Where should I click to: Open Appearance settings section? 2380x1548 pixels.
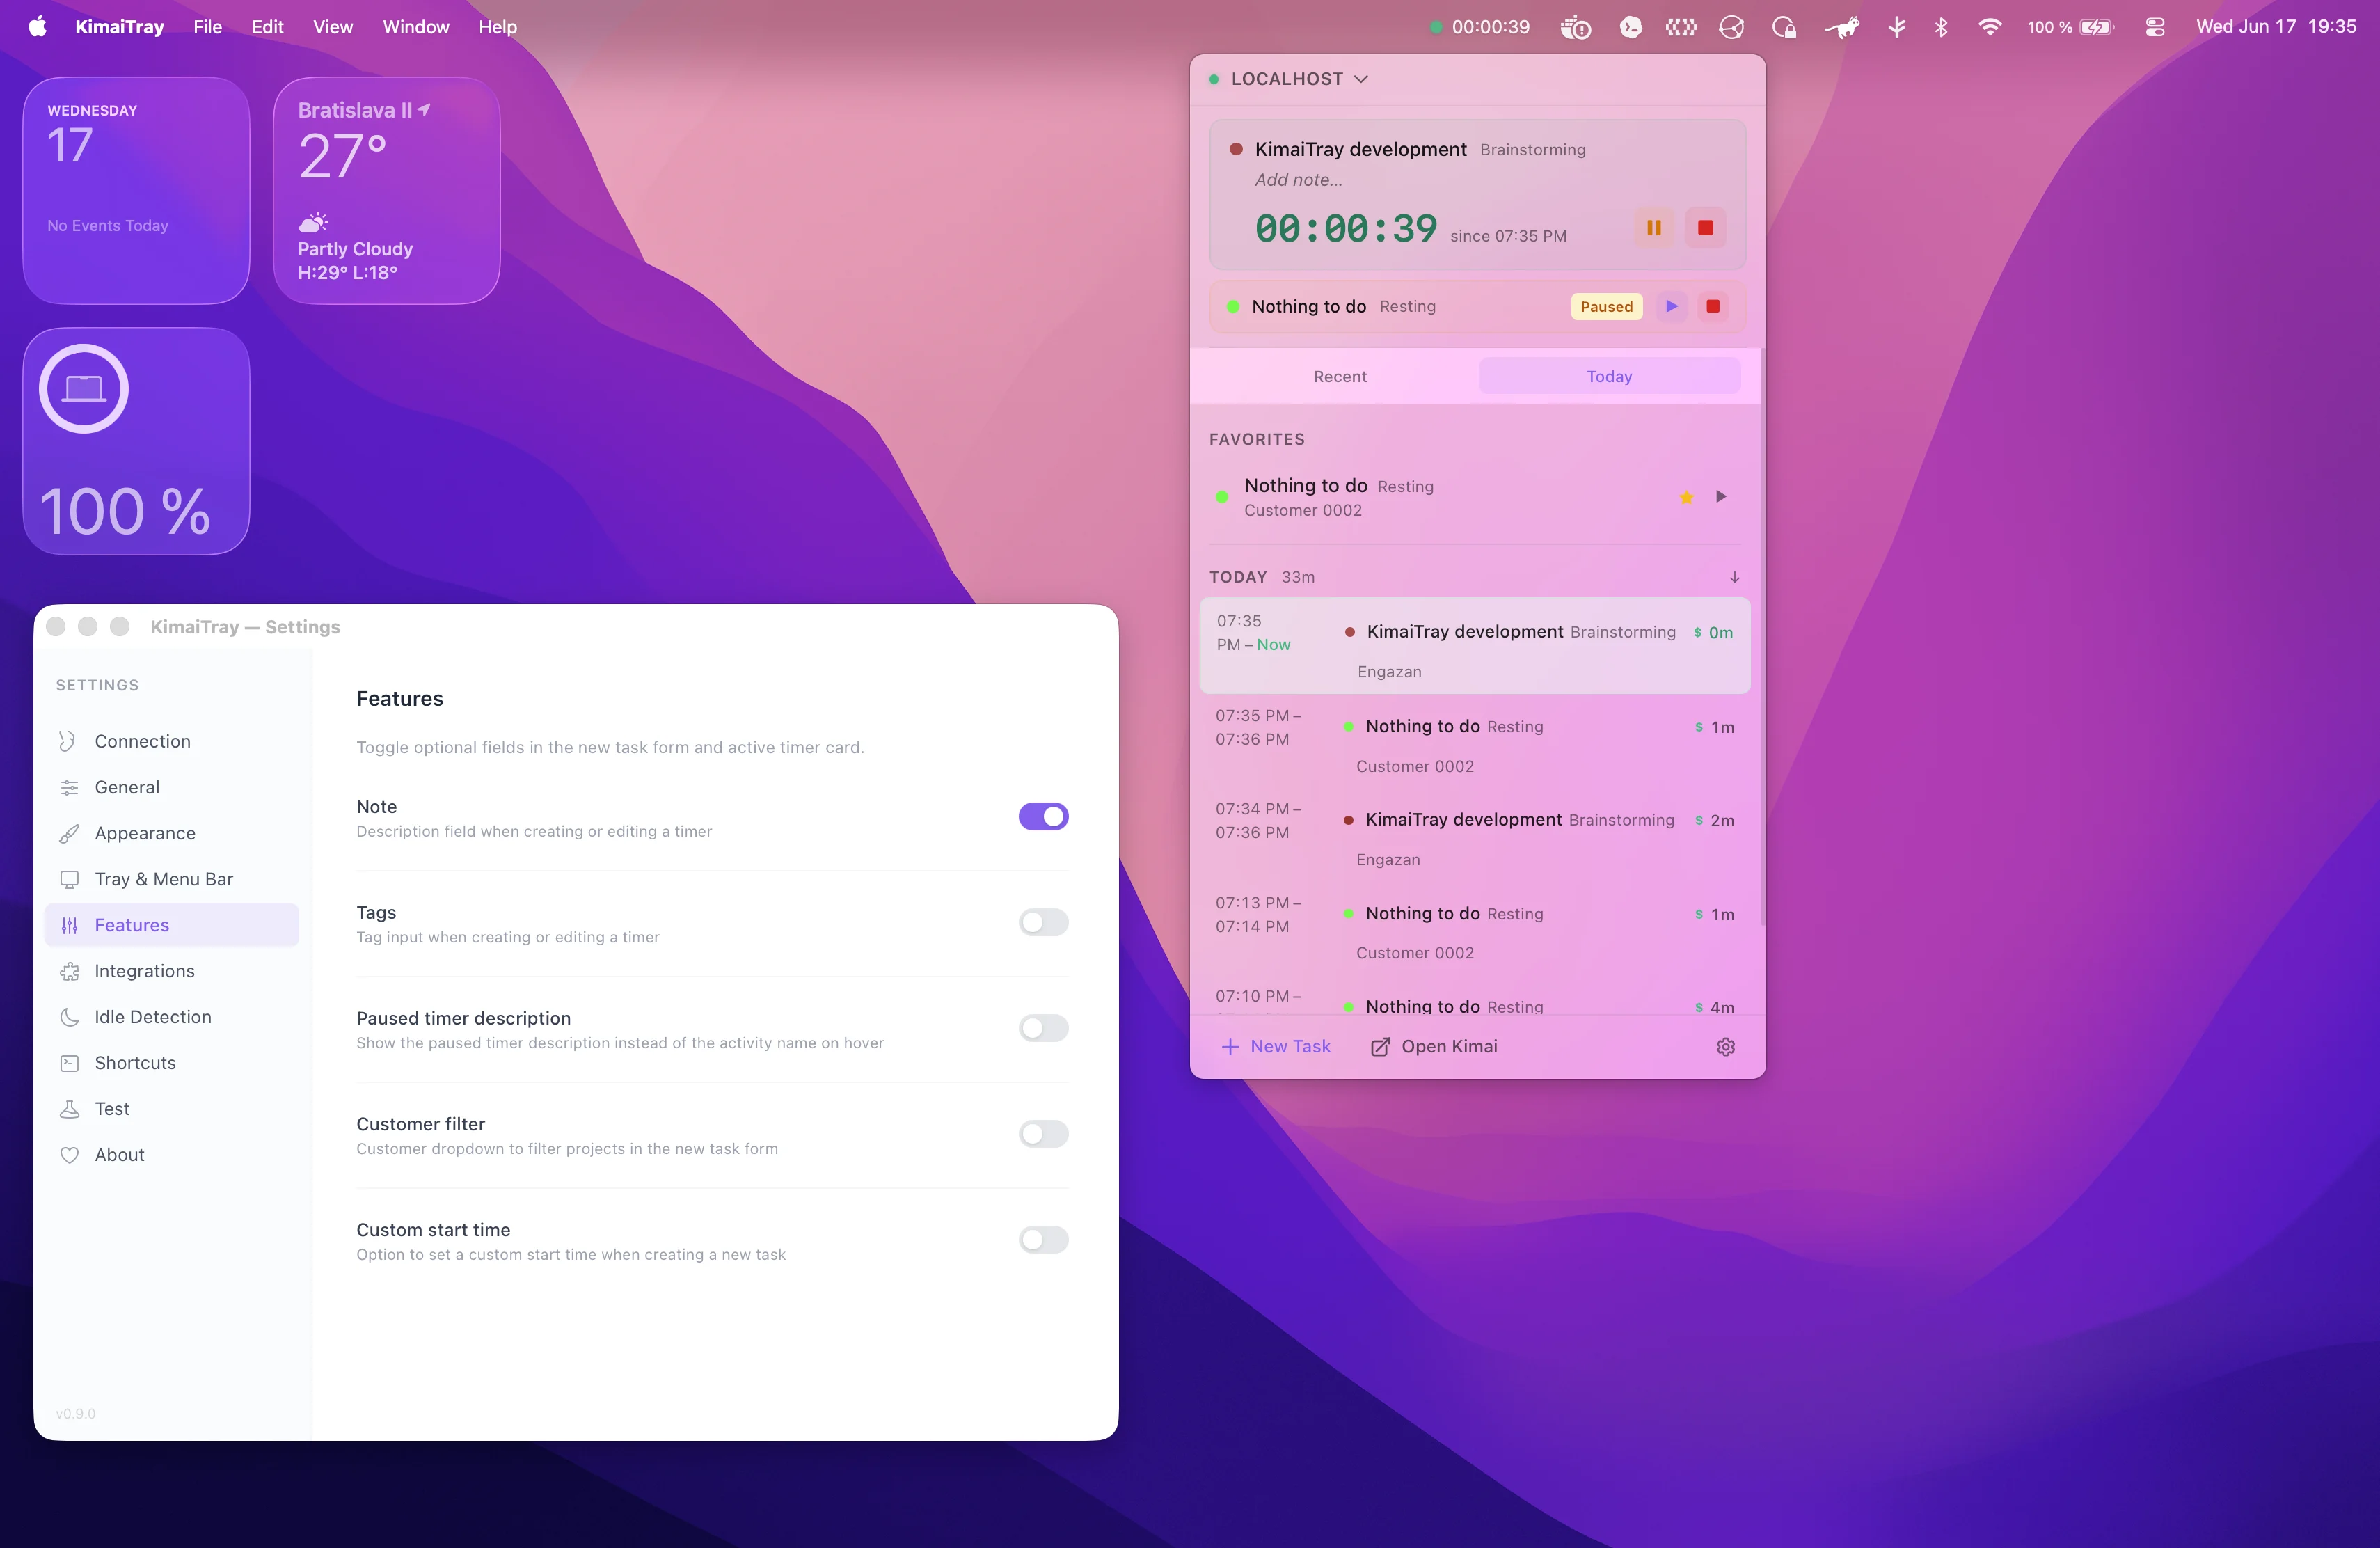tap(172, 833)
